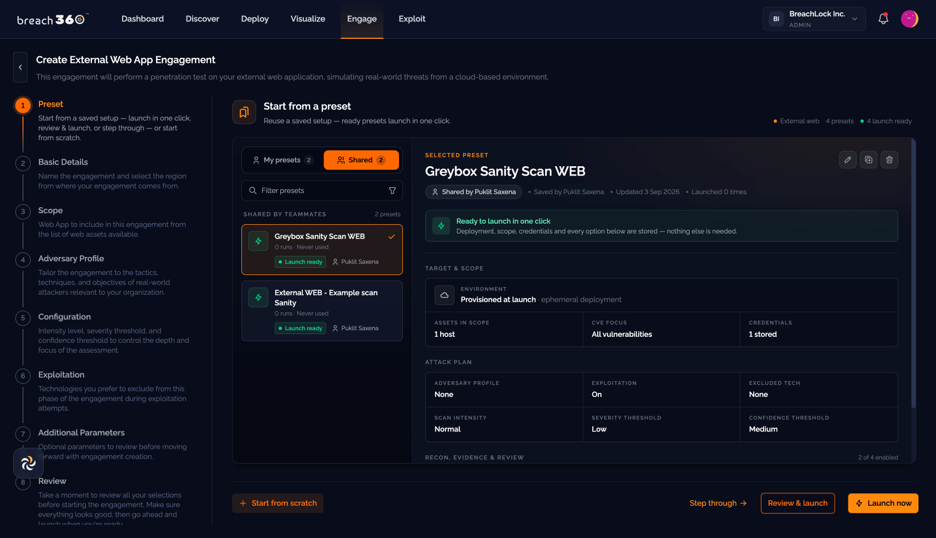Switch to My presets tab
This screenshot has width=936, height=538.
point(282,160)
